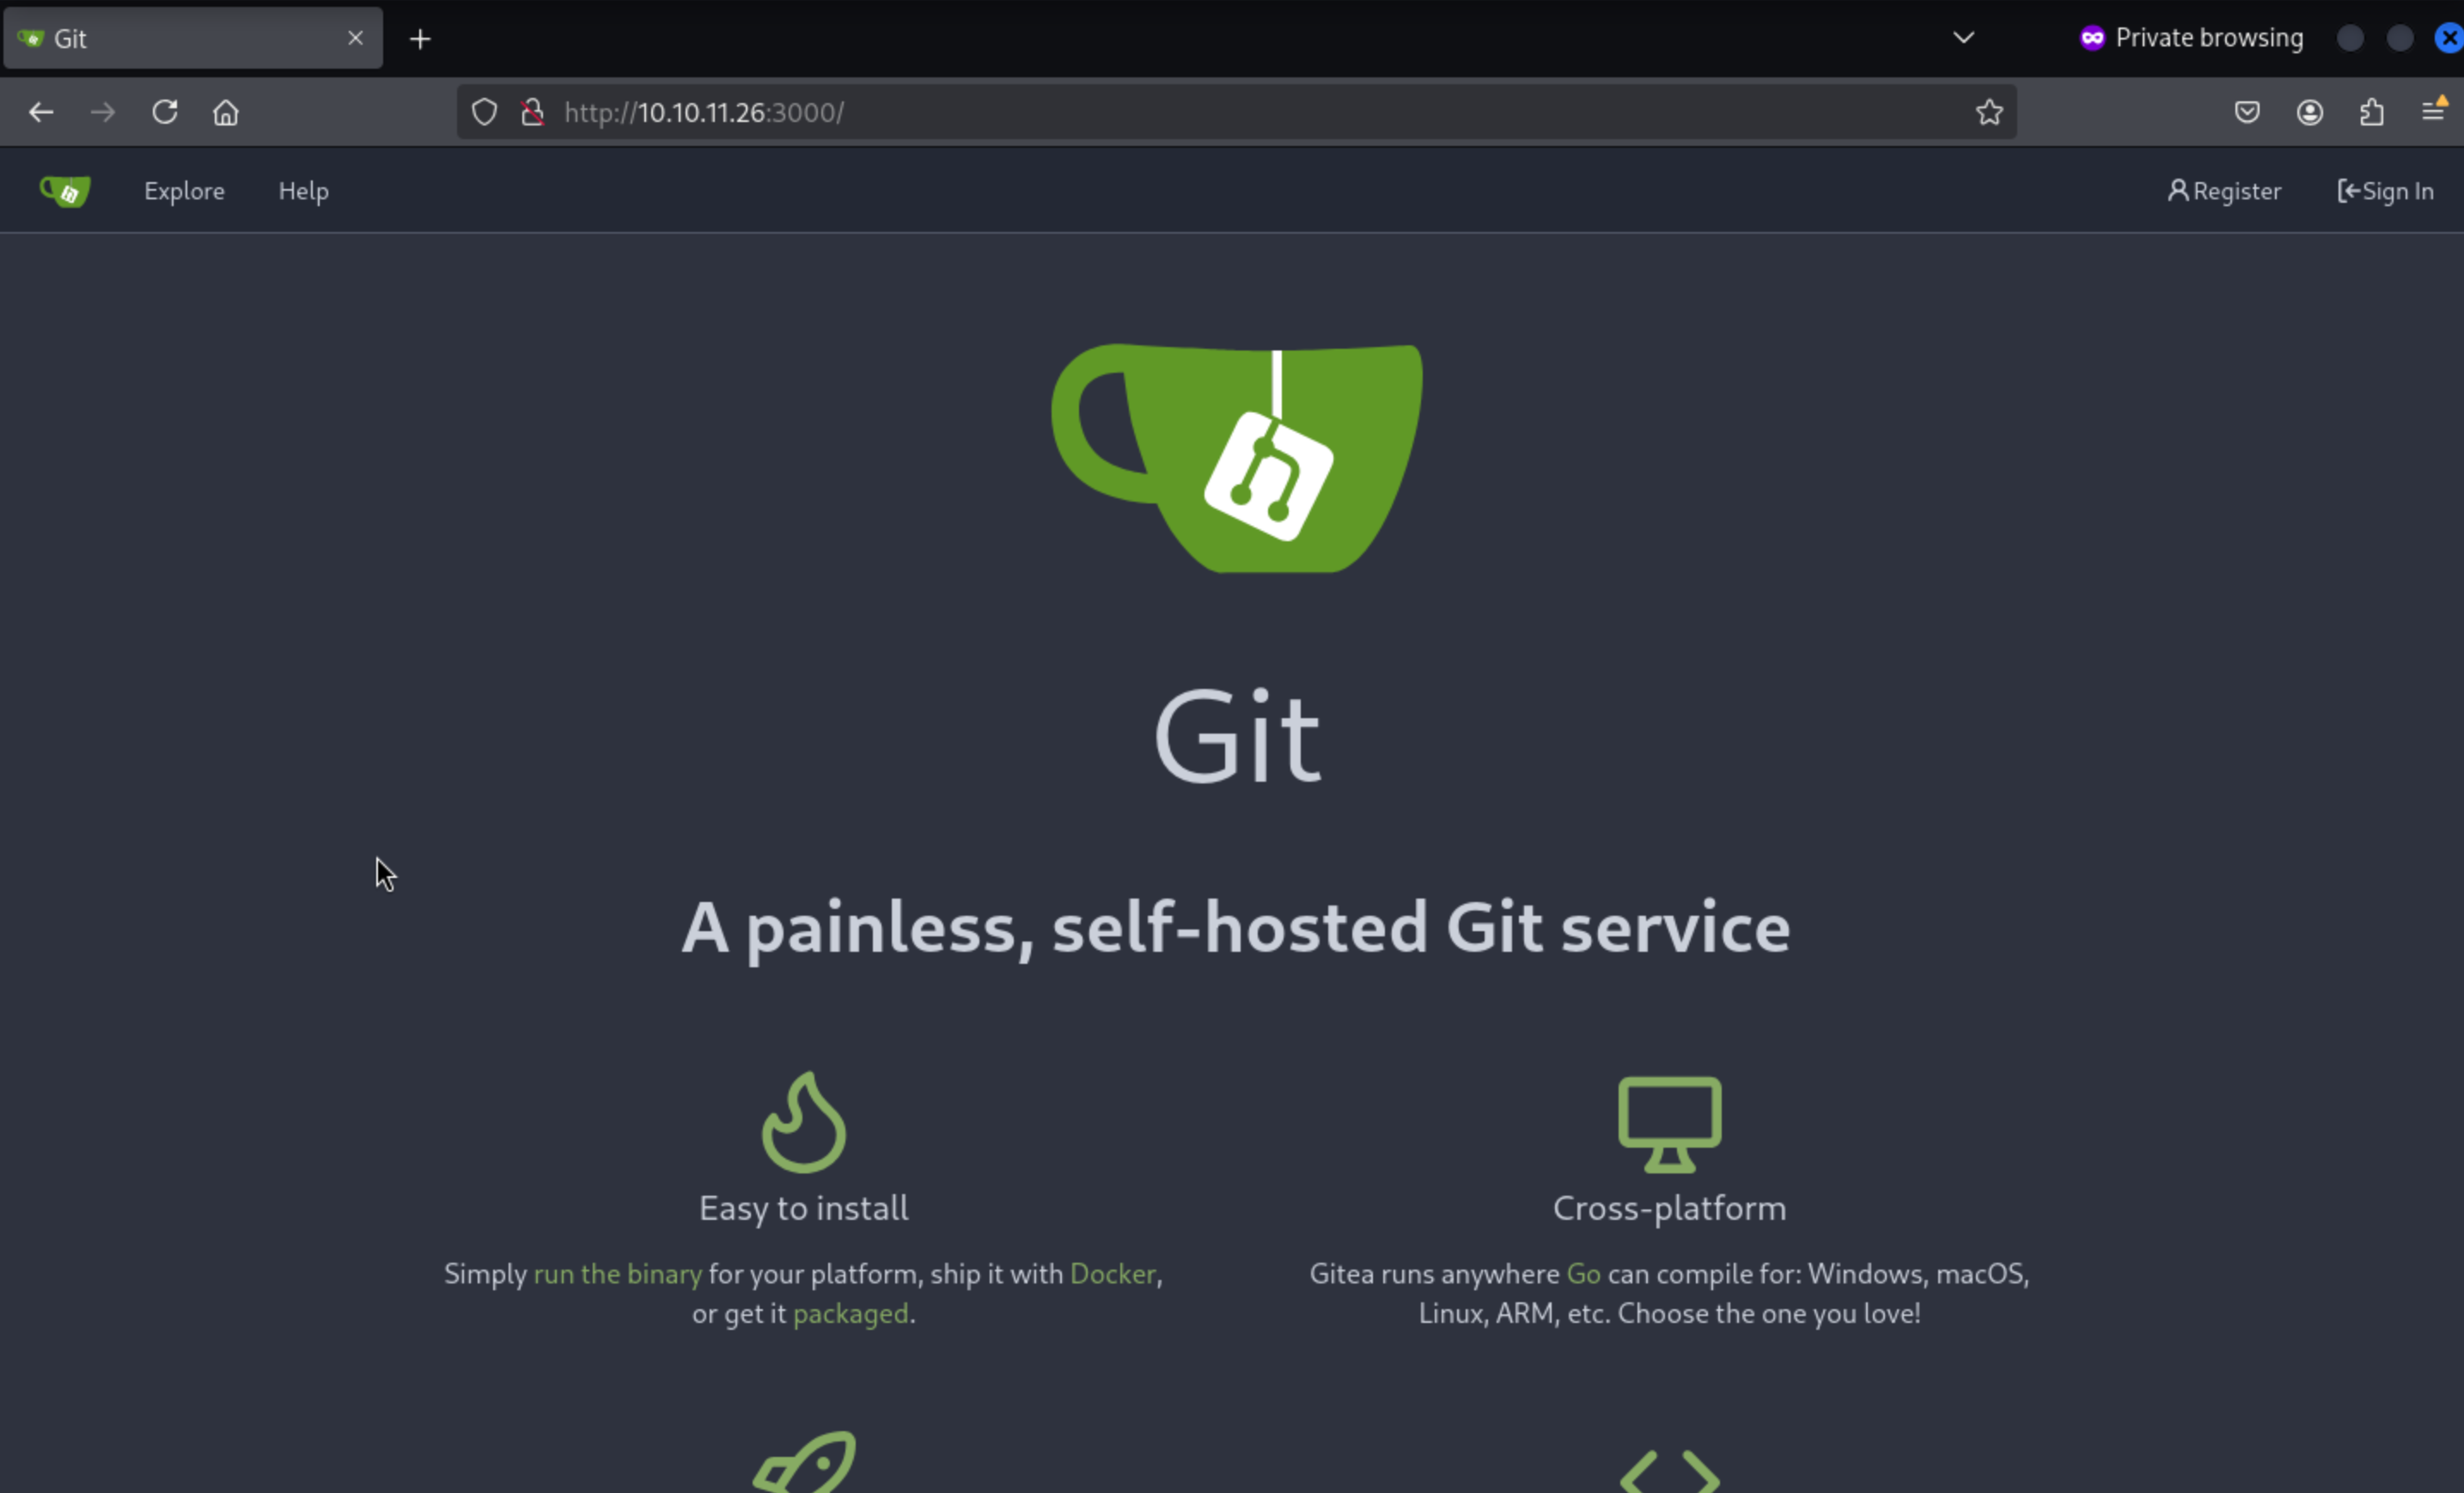Image resolution: width=2464 pixels, height=1493 pixels.
Task: Click the flame Easy to install icon
Action: tap(804, 1122)
